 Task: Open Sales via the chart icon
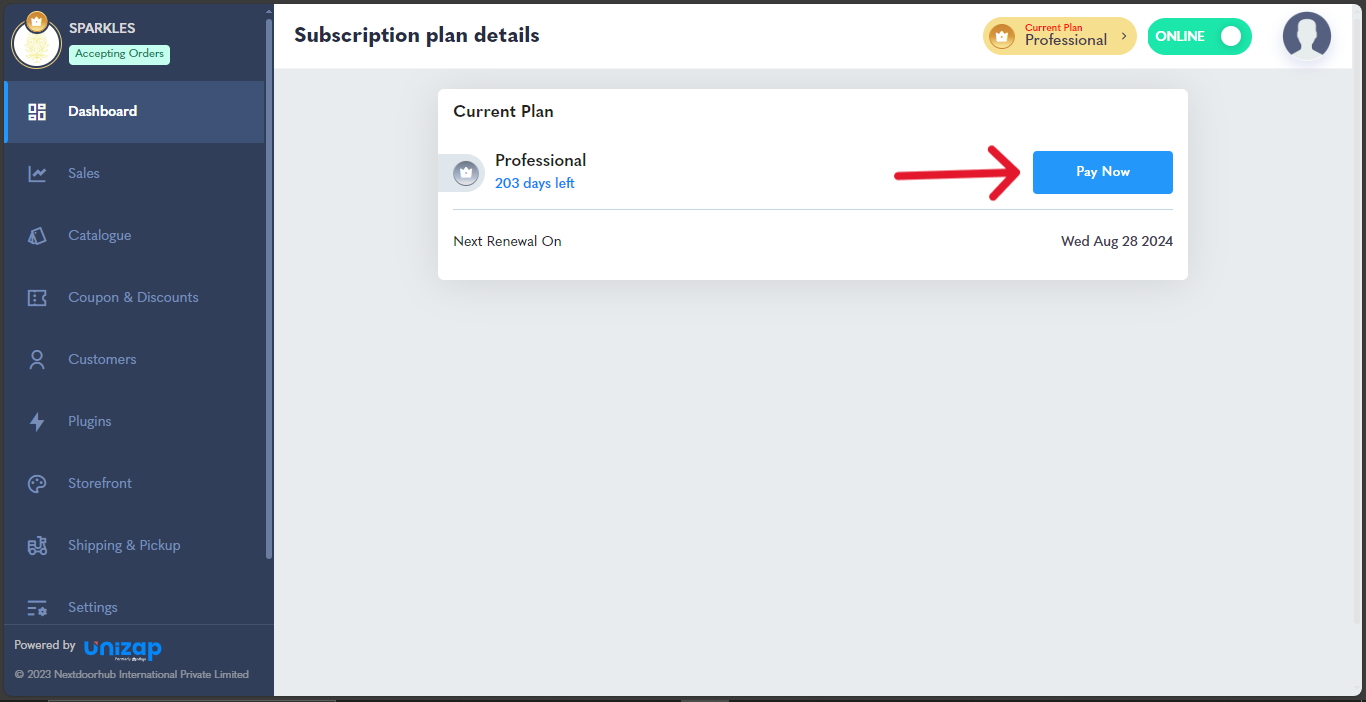tap(37, 174)
